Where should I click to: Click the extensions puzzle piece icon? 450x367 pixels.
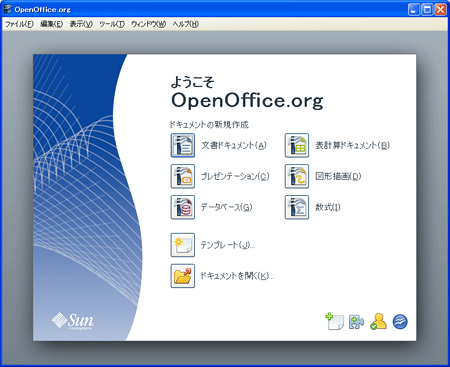pos(356,322)
